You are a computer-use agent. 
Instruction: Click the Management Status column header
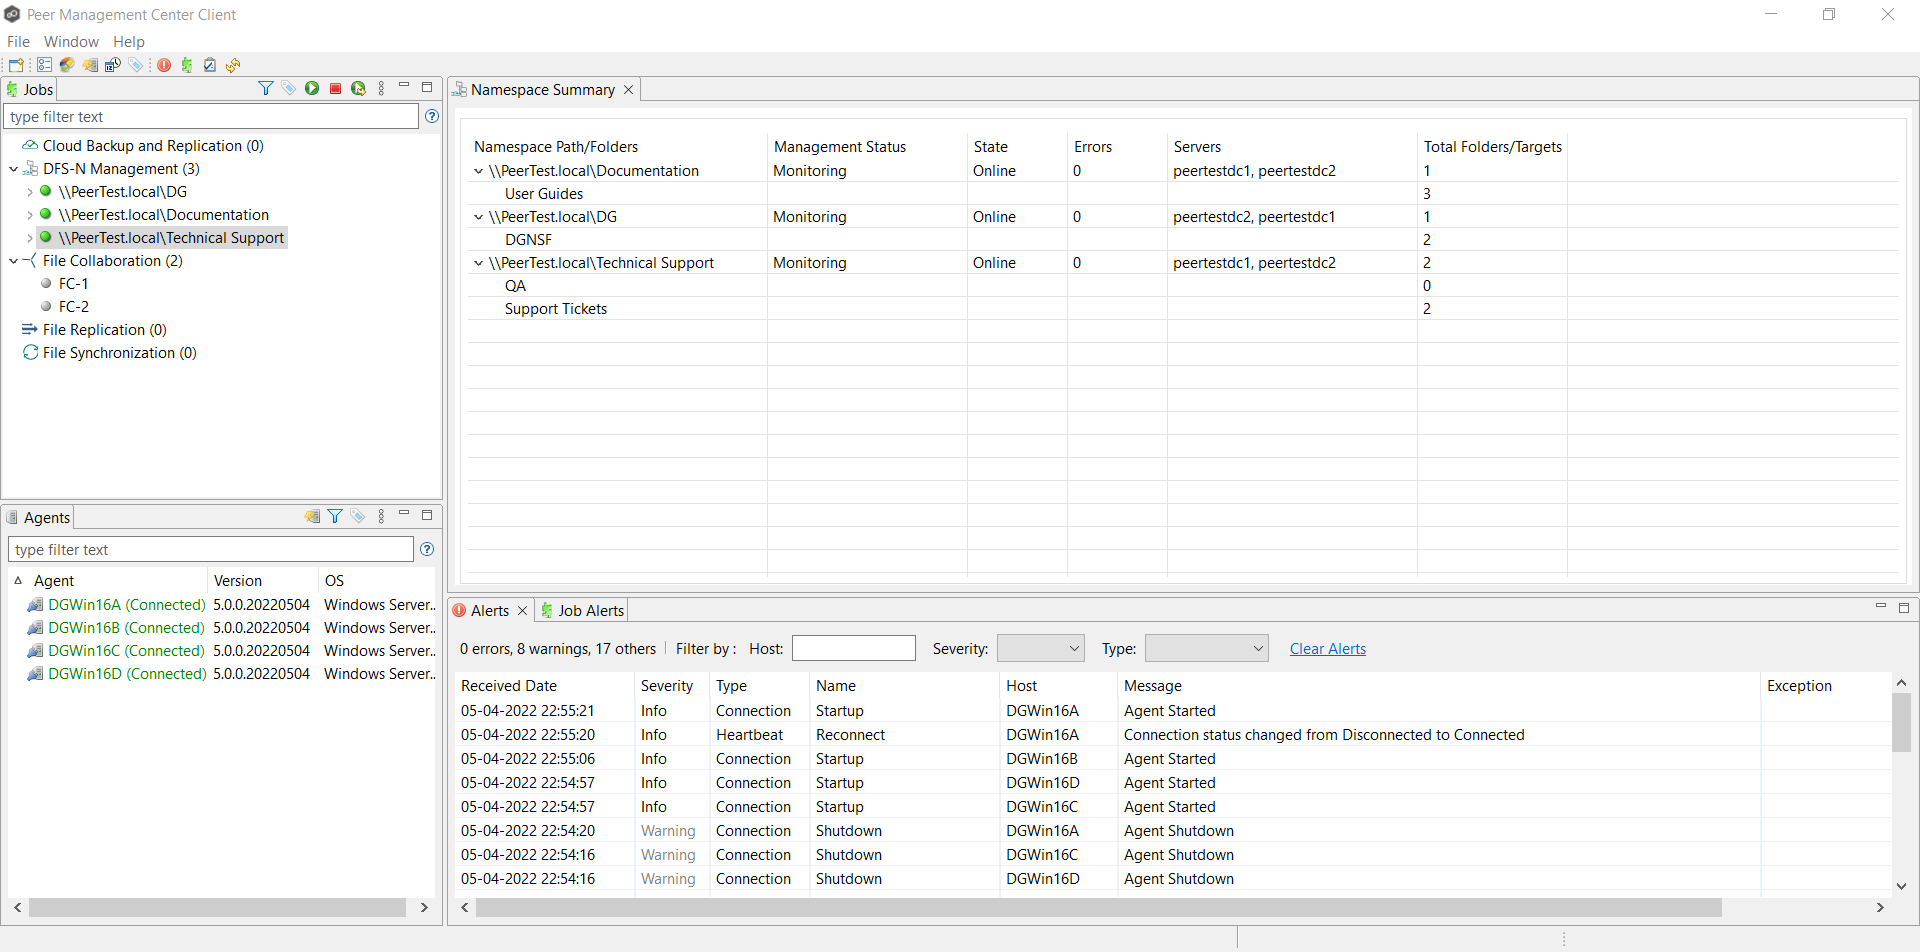[x=840, y=147]
